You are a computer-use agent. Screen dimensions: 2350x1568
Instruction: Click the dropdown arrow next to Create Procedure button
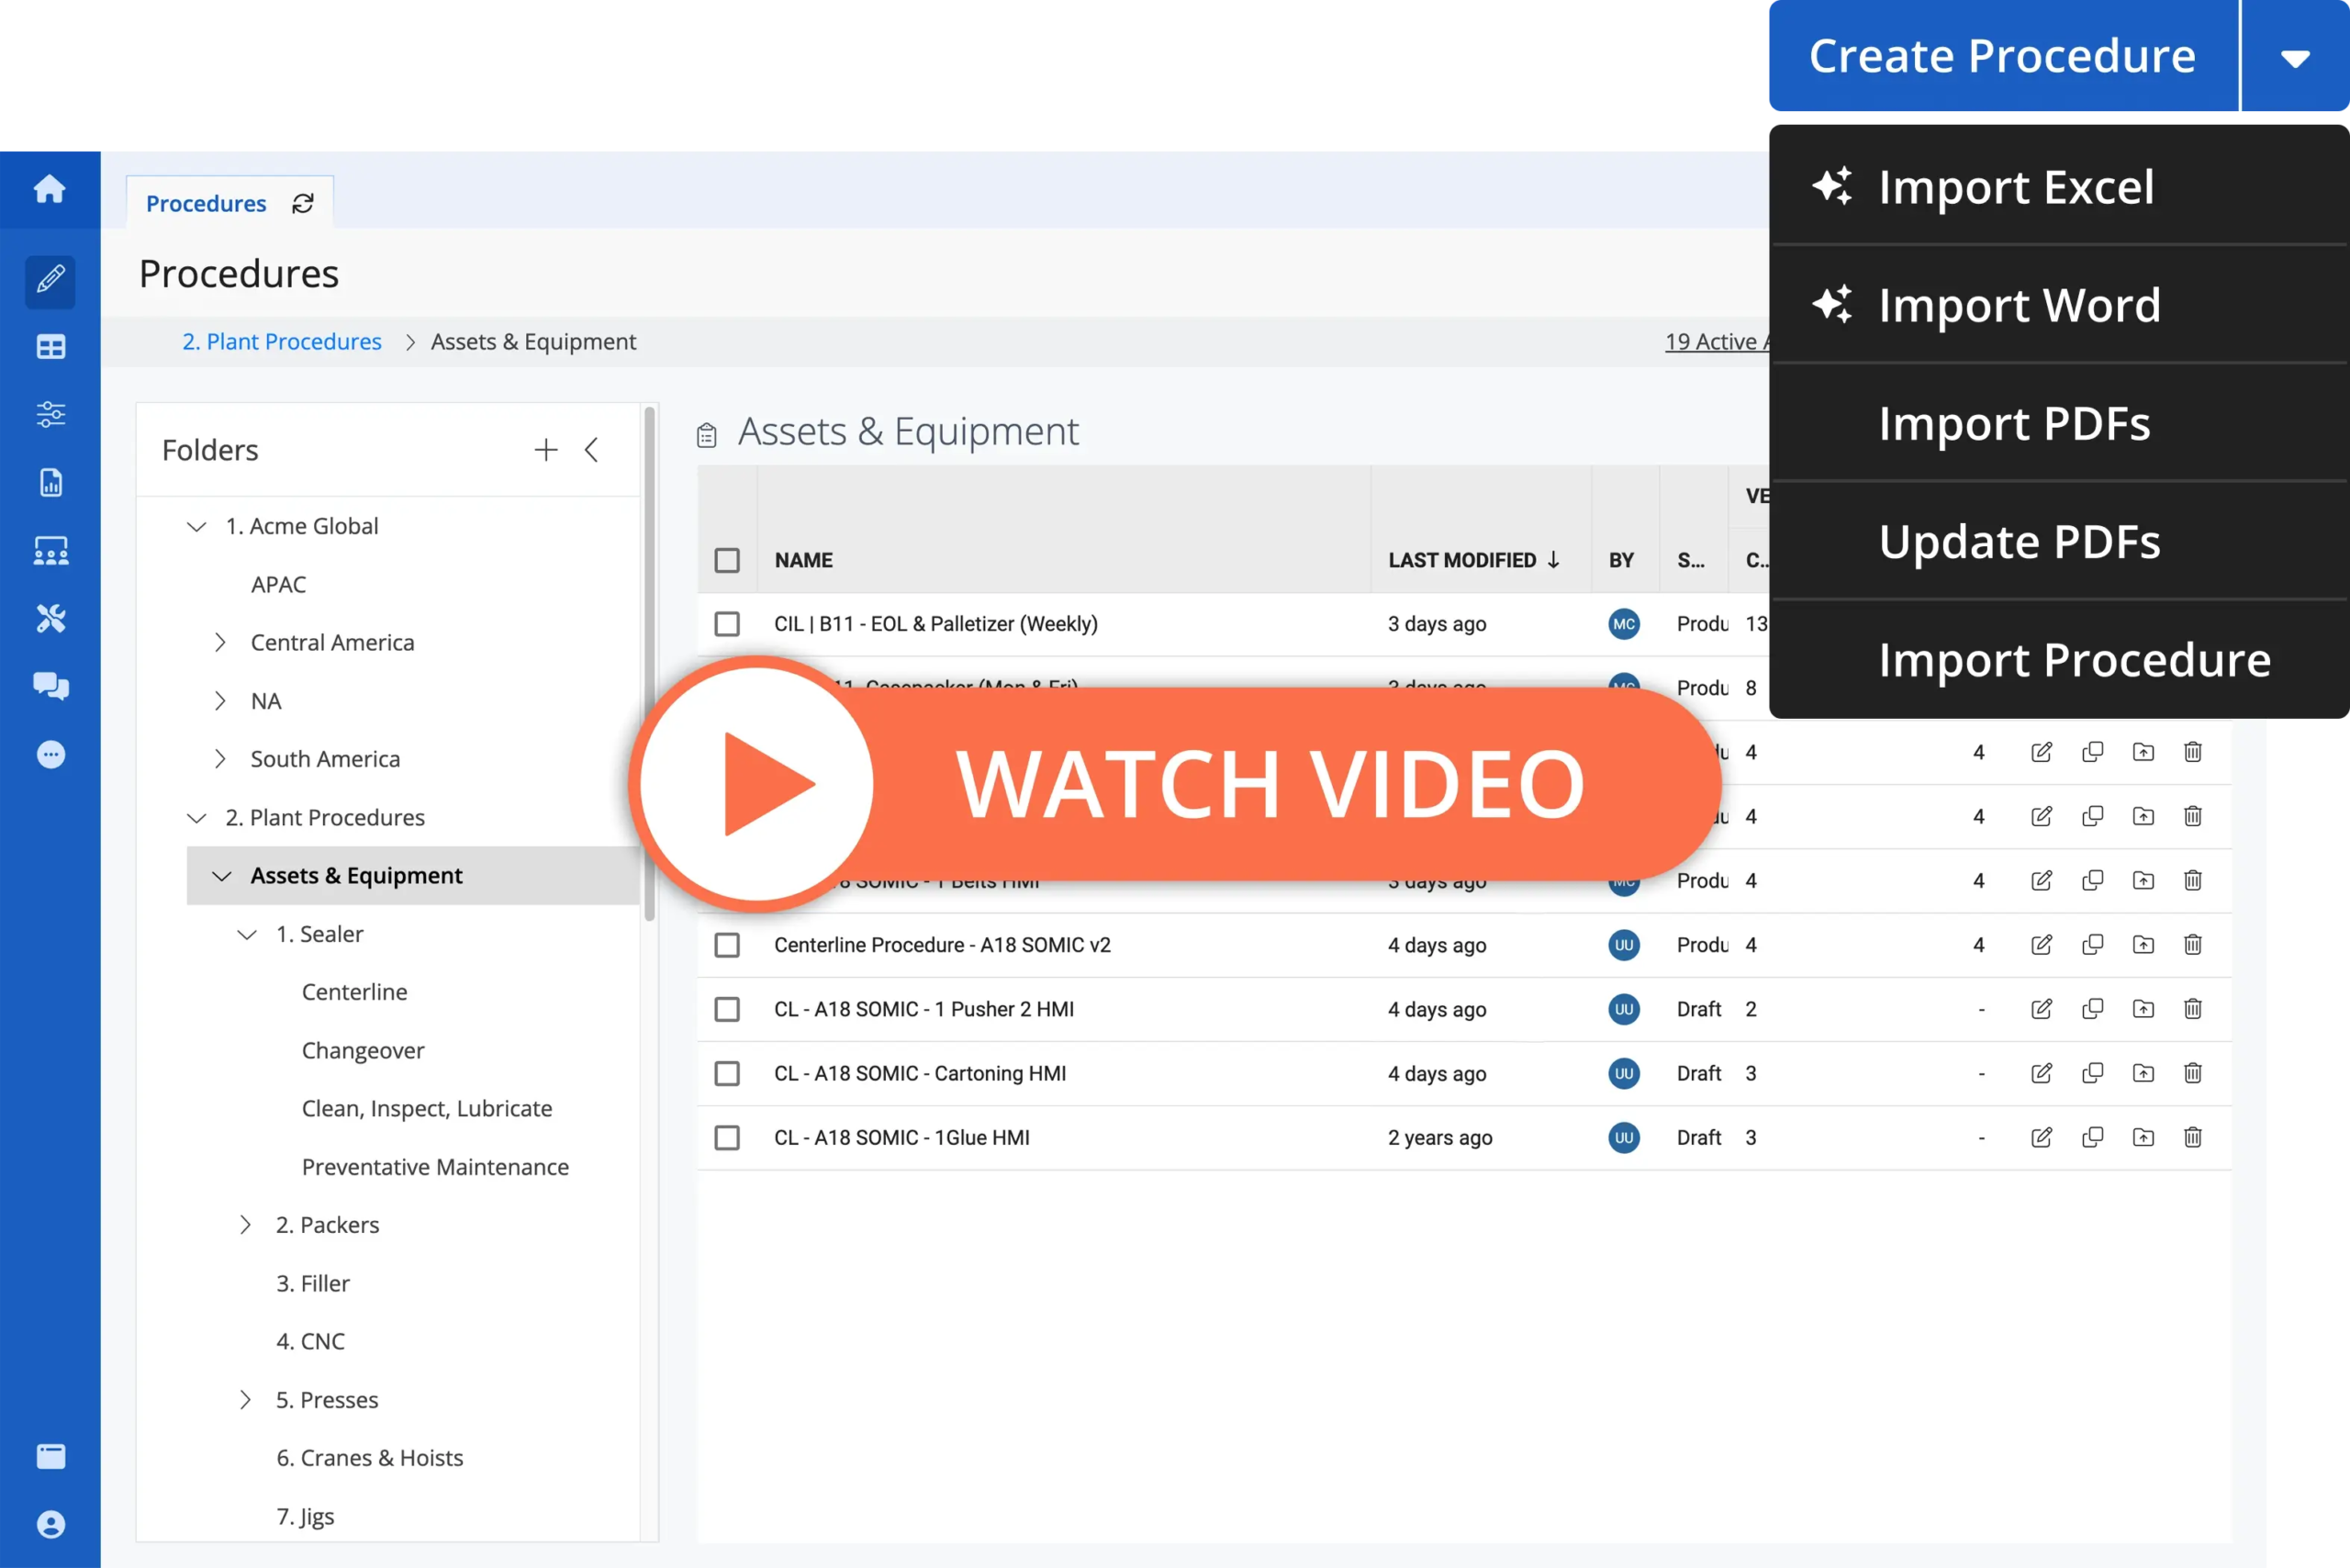pyautogui.click(x=2298, y=56)
